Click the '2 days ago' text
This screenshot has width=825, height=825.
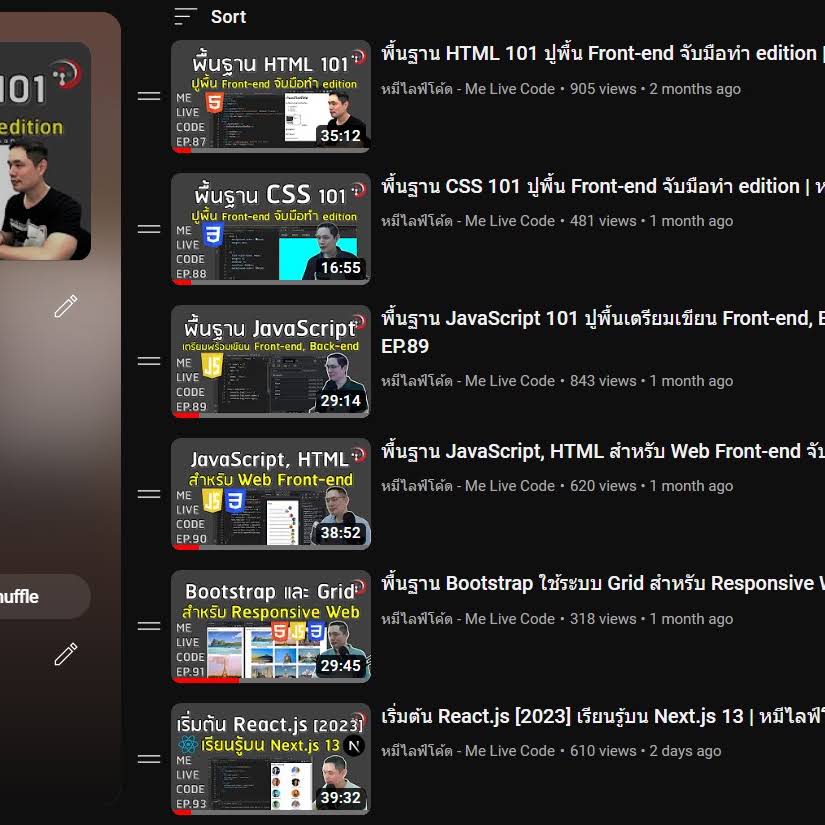[x=685, y=751]
